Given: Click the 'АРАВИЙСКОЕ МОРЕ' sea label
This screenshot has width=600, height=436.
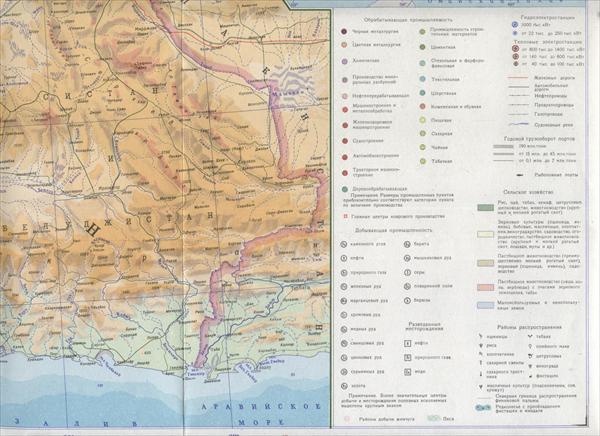Looking at the screenshot, I should coord(261,414).
